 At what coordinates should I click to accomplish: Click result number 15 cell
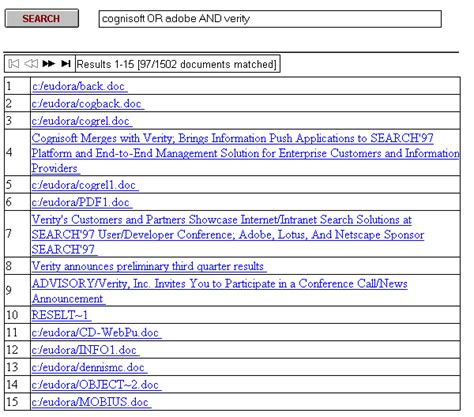(x=17, y=402)
